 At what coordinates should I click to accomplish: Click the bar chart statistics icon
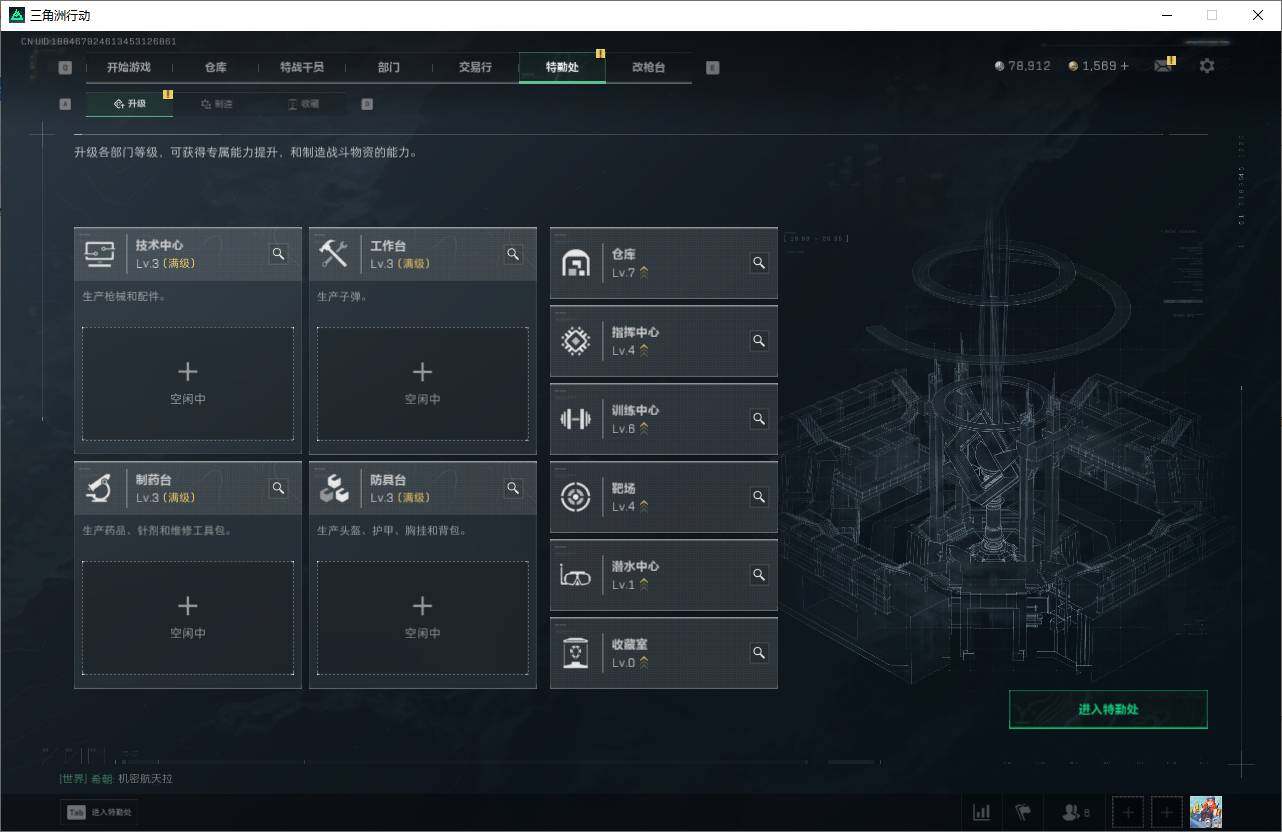point(981,812)
